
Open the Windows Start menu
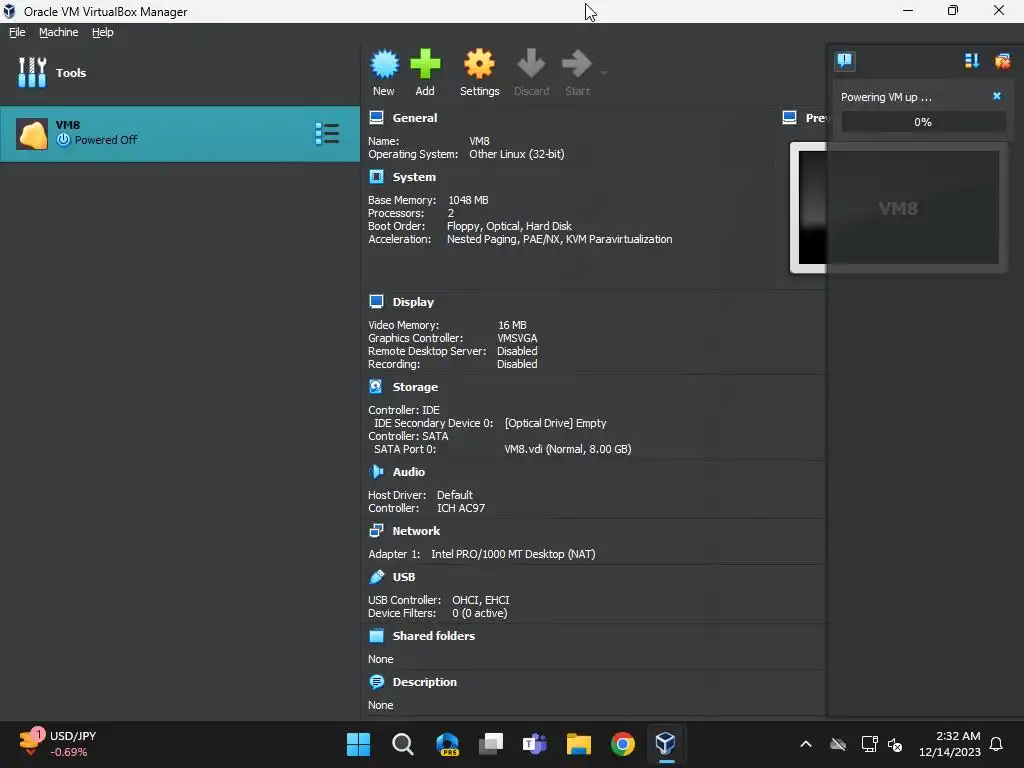(x=358, y=744)
